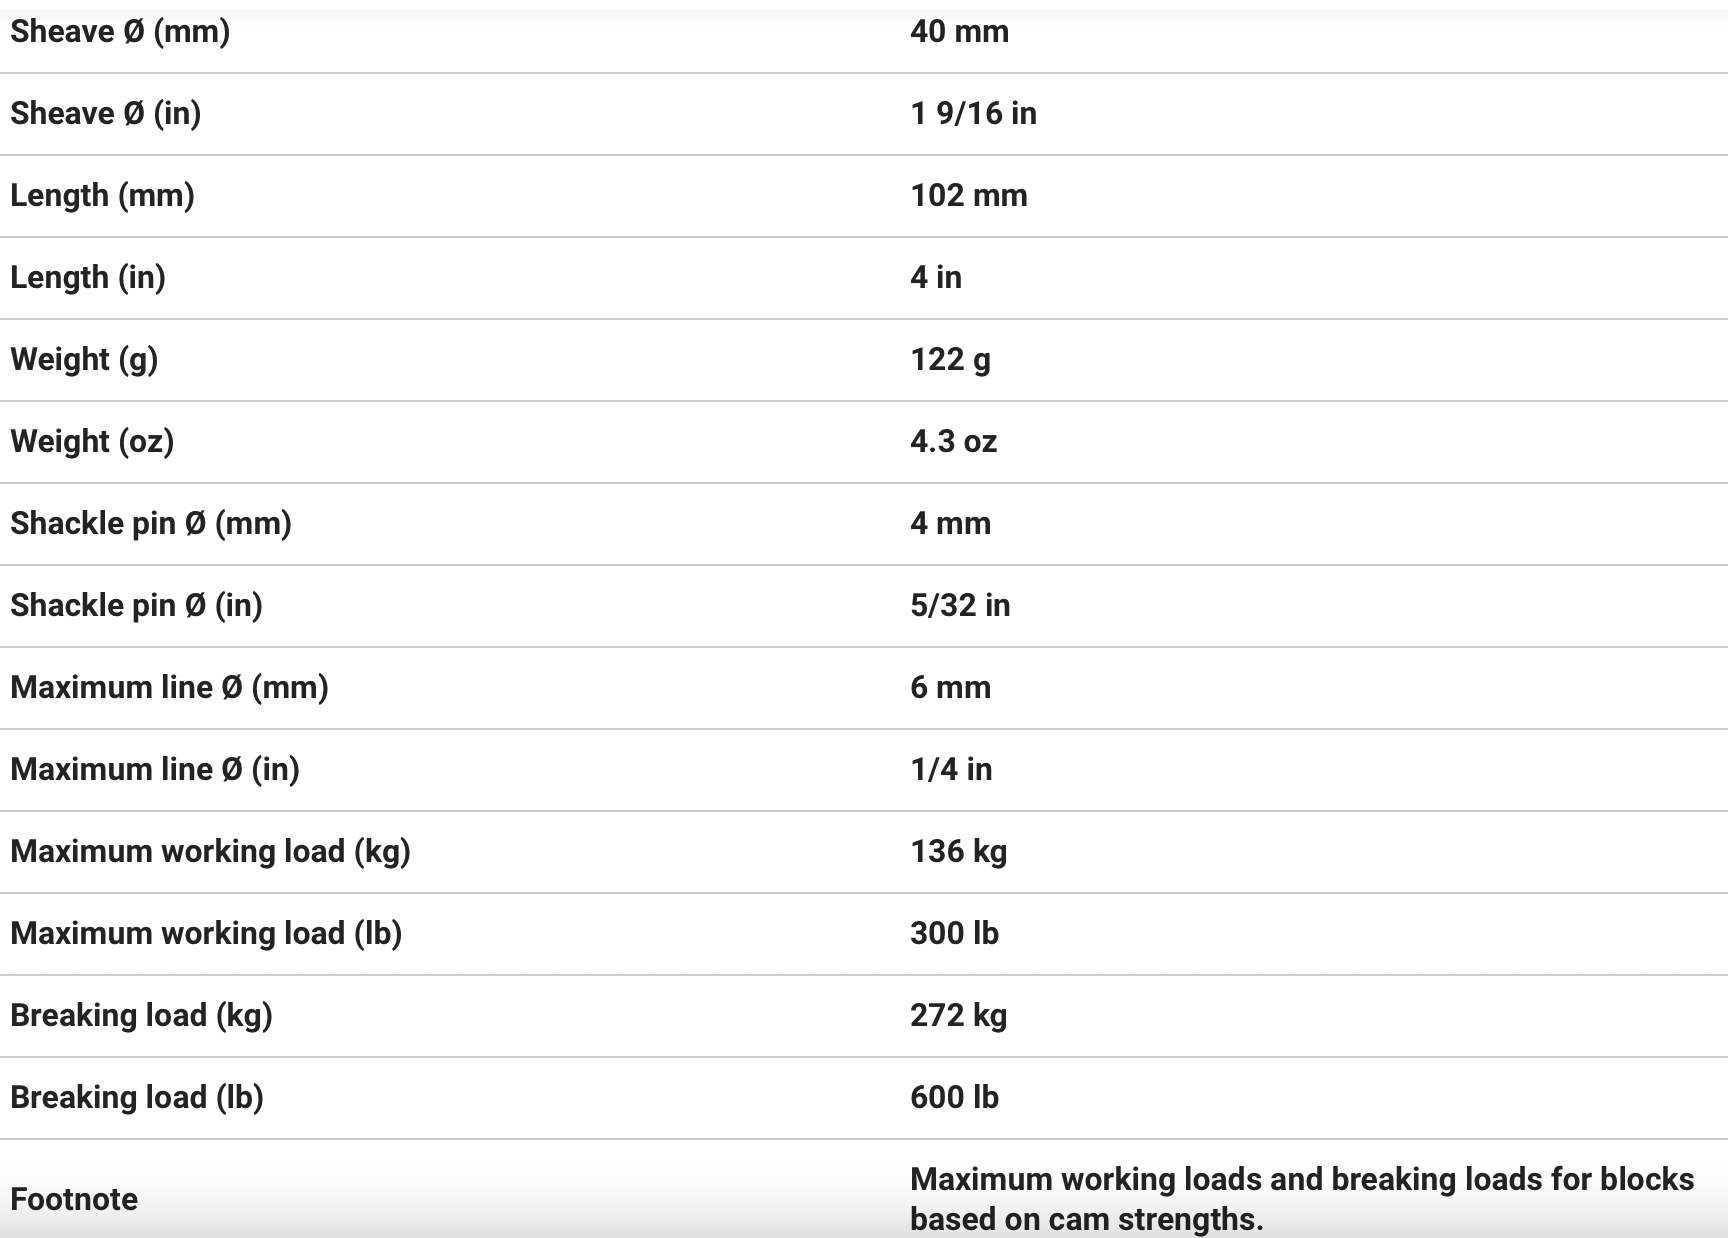Screen dimensions: 1728x1238
Task: Select the 272 kg breaking load value
Action: click(x=958, y=1016)
